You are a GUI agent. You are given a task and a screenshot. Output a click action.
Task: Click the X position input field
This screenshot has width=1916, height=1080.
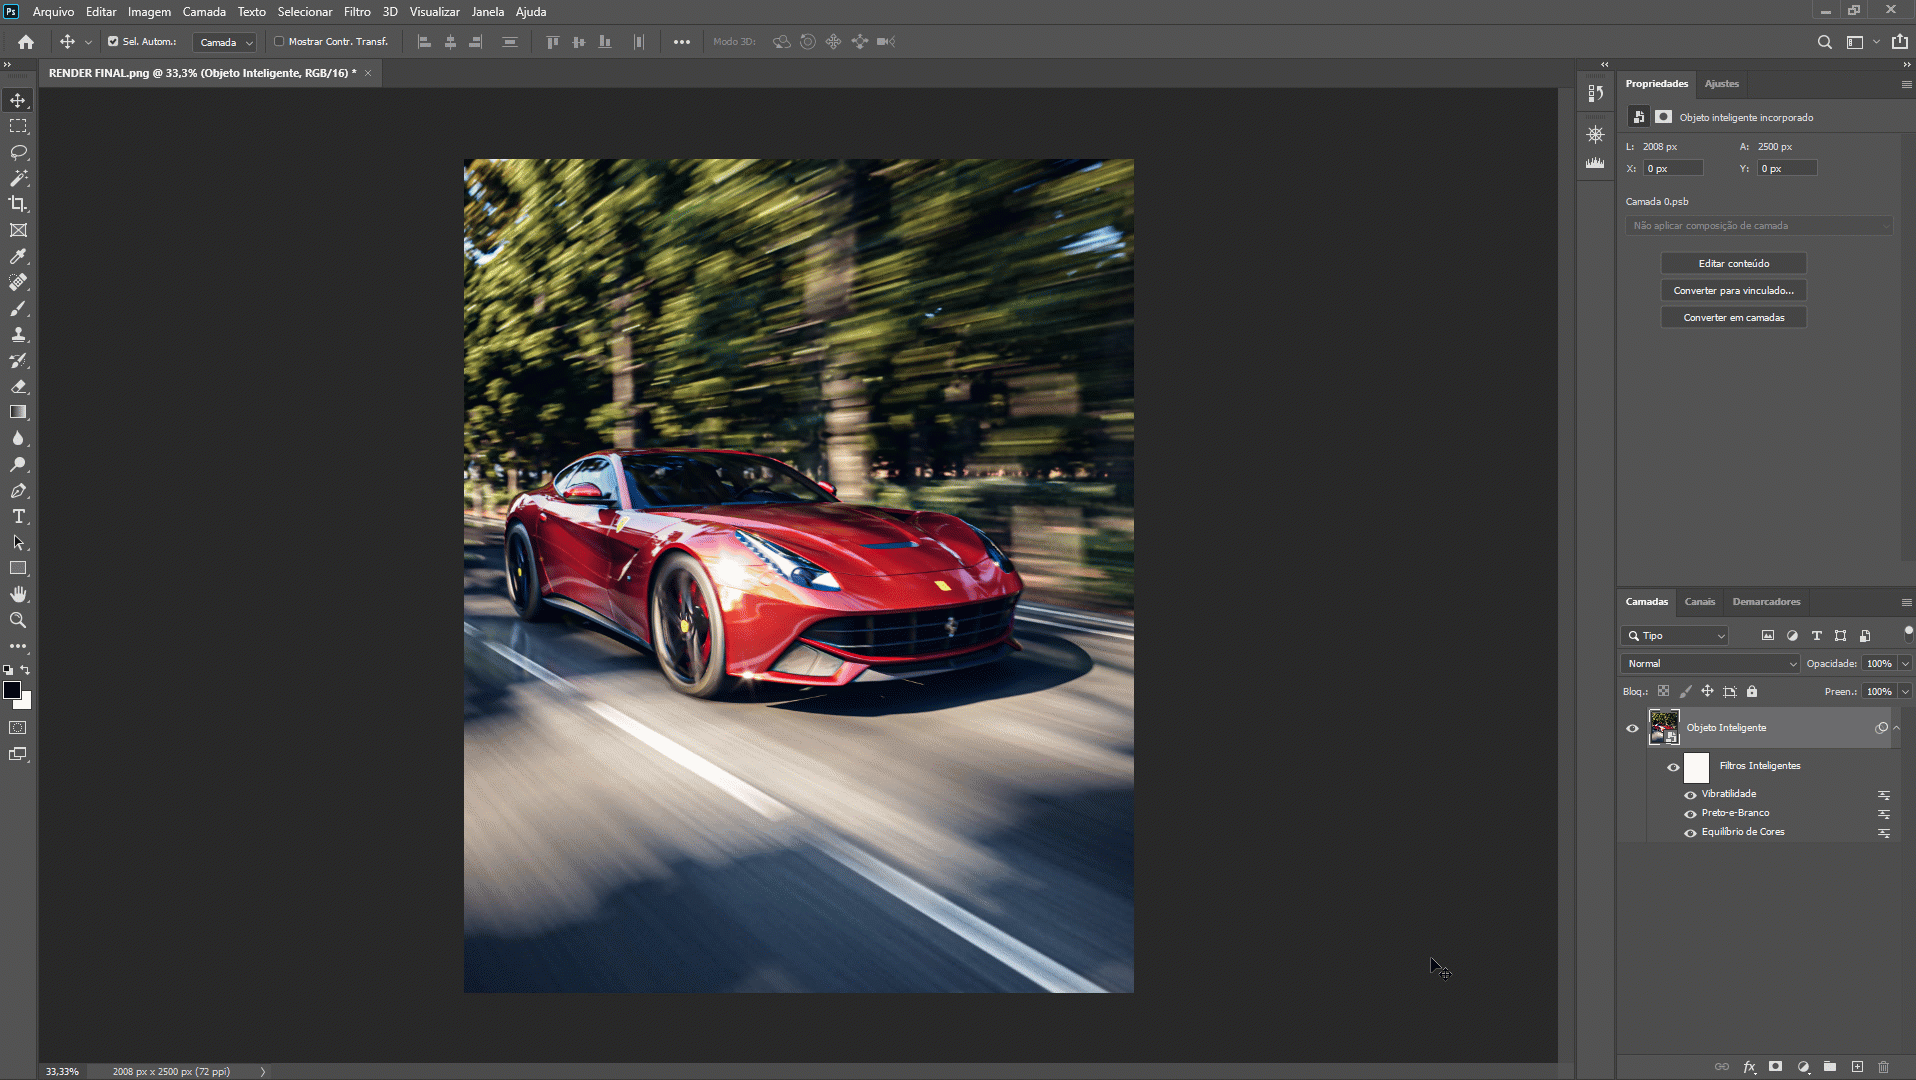pos(1672,169)
